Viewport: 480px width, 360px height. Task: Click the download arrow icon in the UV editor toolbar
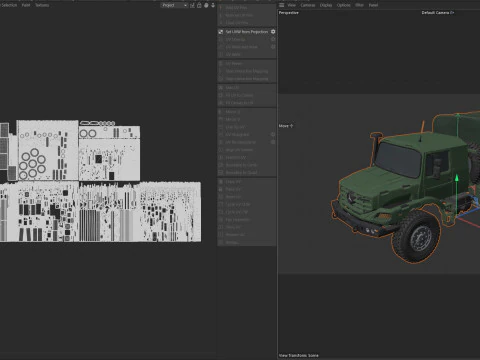tap(213, 5)
